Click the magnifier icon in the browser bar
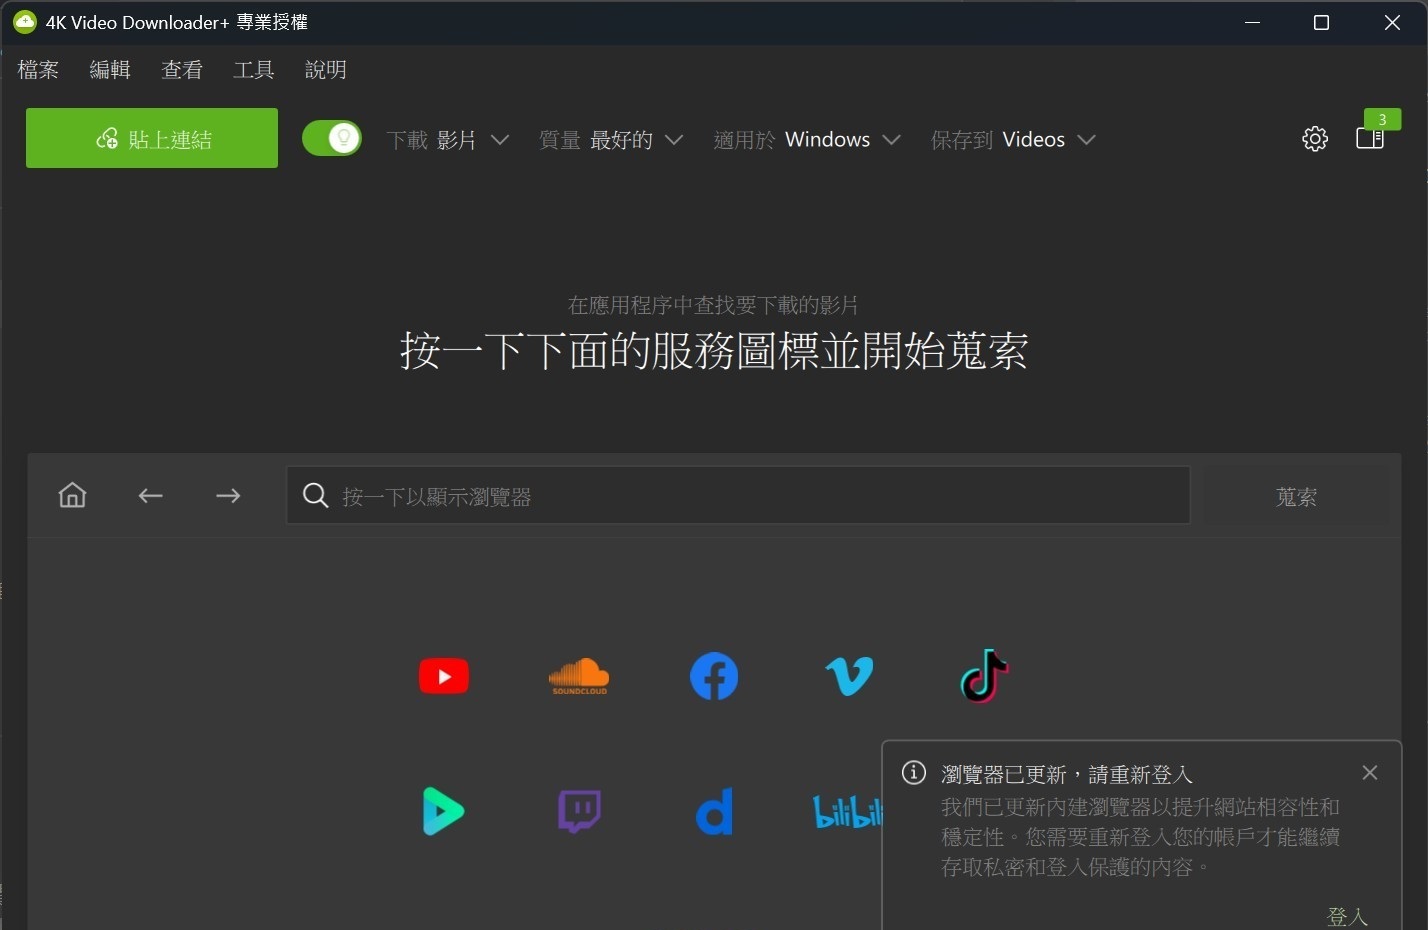The image size is (1428, 930). coord(315,495)
